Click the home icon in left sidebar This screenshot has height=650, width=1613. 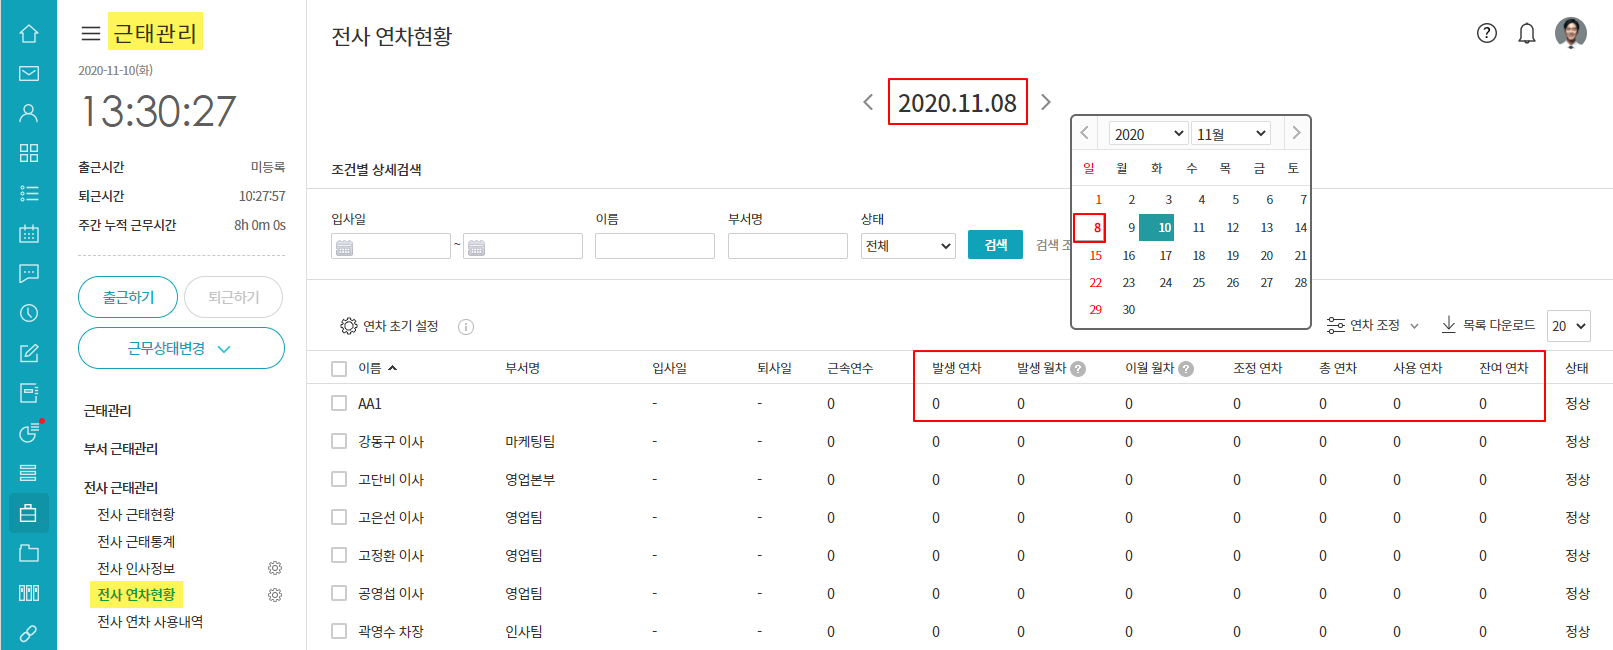29,34
